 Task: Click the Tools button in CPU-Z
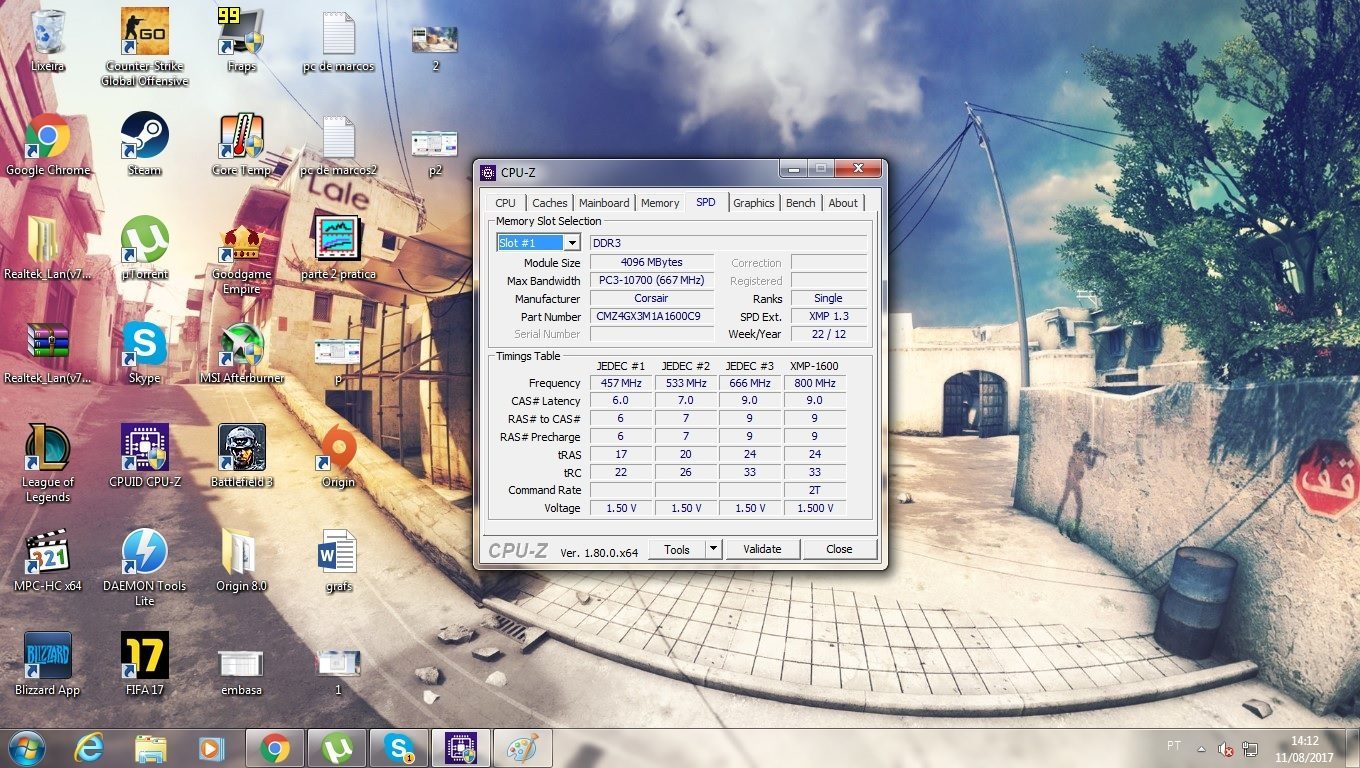click(677, 549)
